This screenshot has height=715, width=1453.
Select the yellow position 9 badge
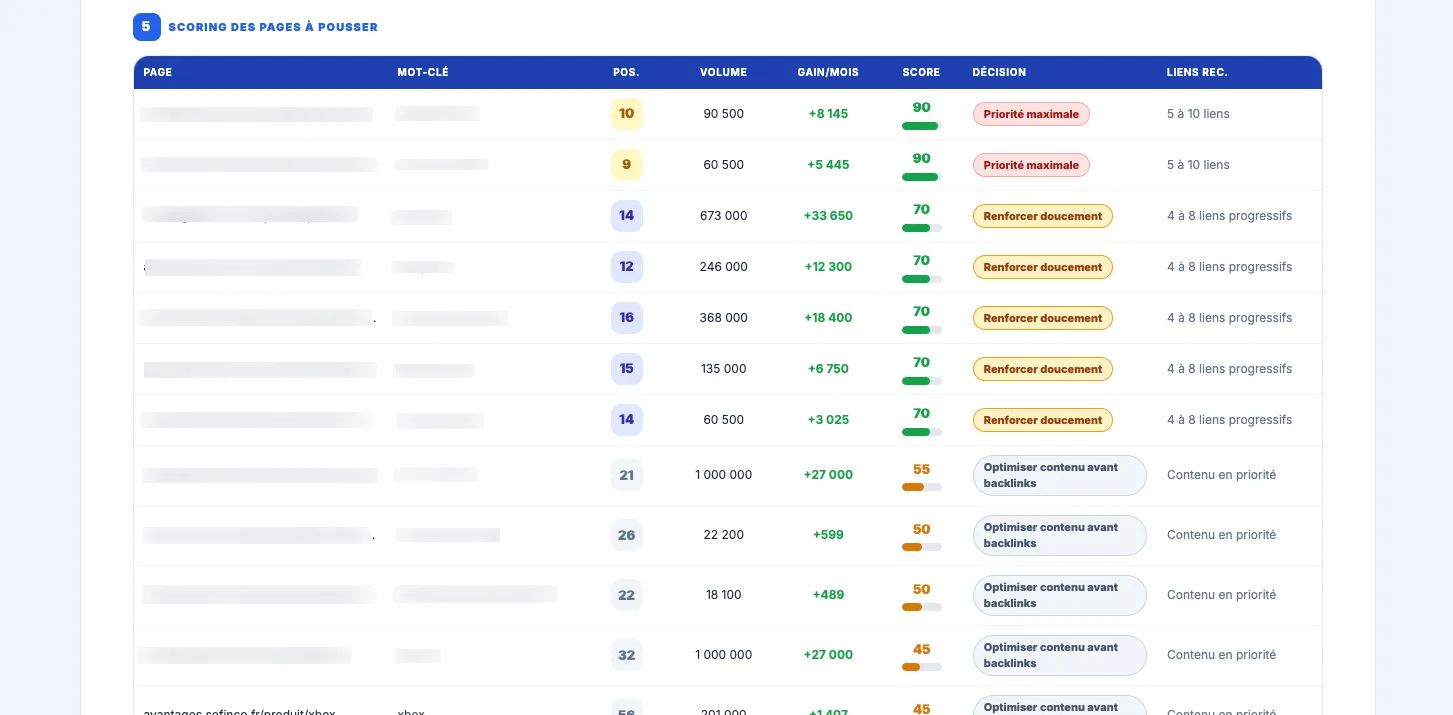[x=627, y=165]
